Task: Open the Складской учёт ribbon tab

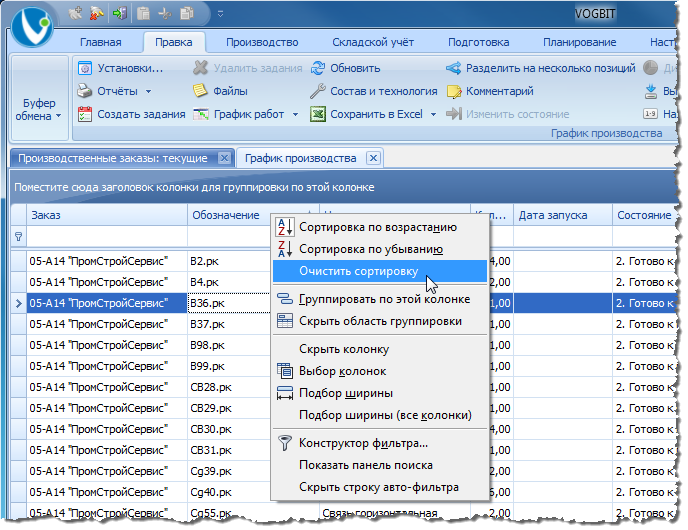Action: tap(373, 42)
